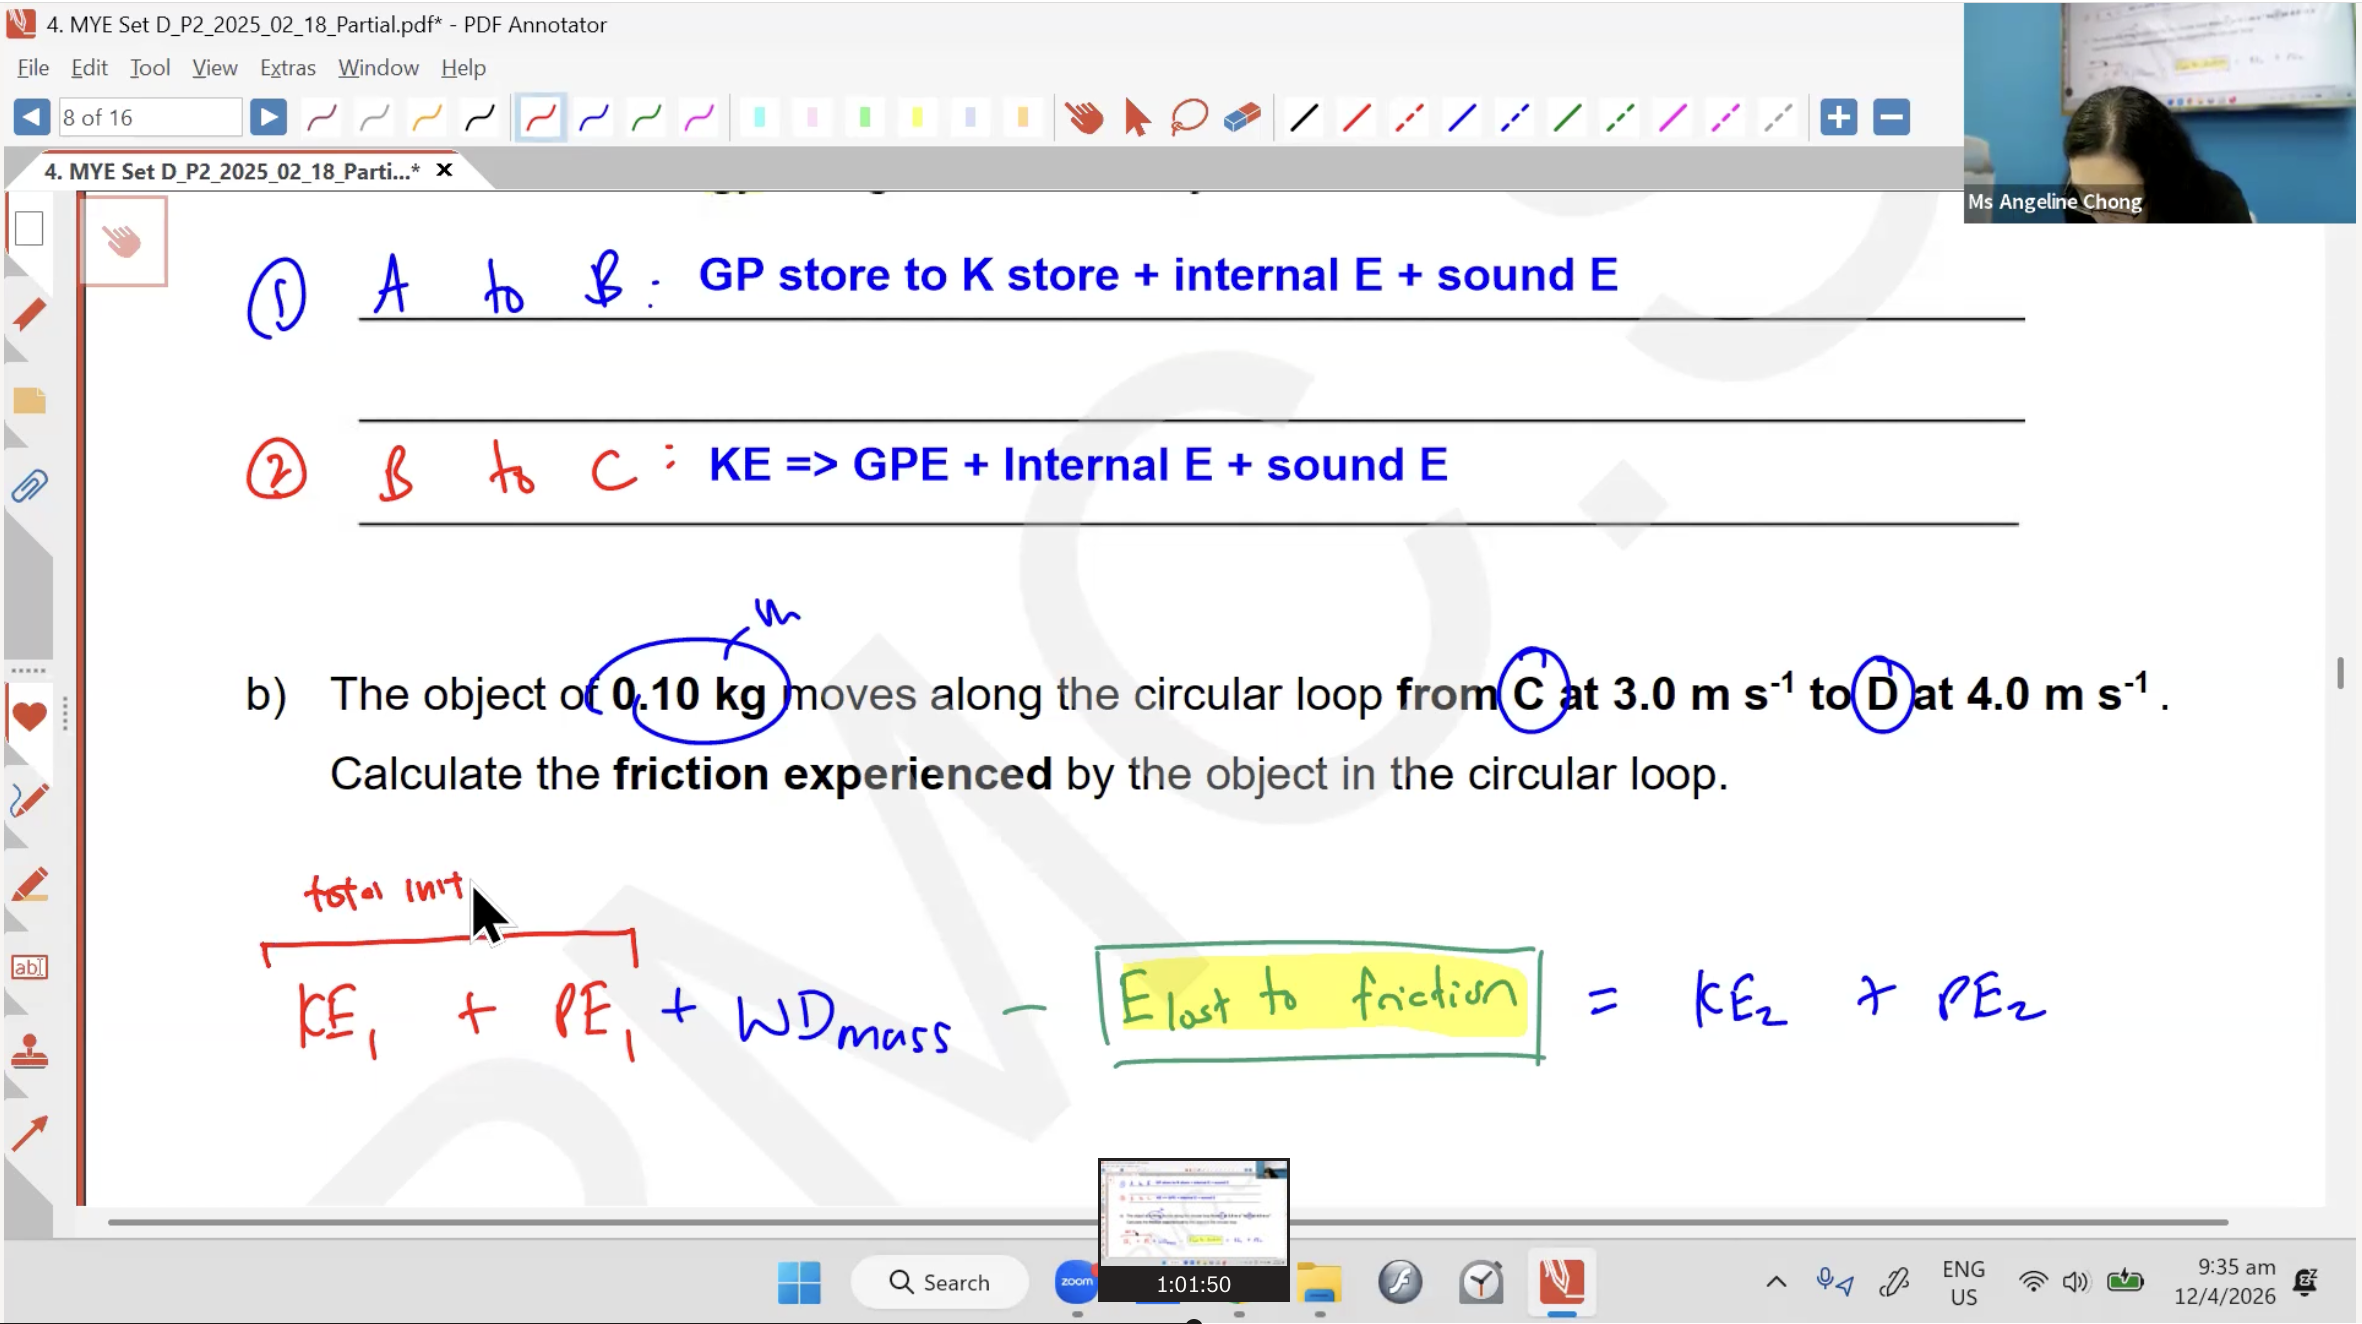Select the paperclip attachment sidebar tool
This screenshot has width=2362, height=1324.
[x=29, y=487]
